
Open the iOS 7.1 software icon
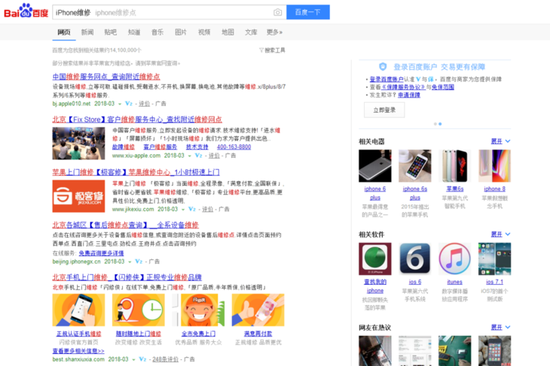coord(495,259)
